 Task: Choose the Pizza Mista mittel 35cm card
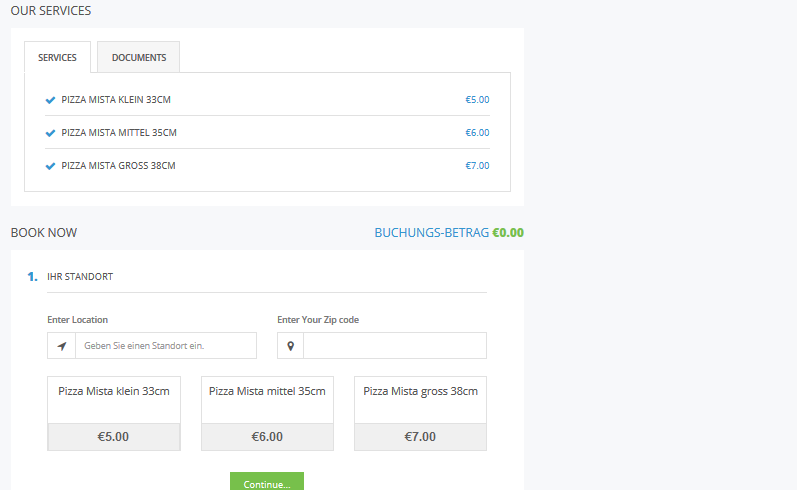[267, 399]
